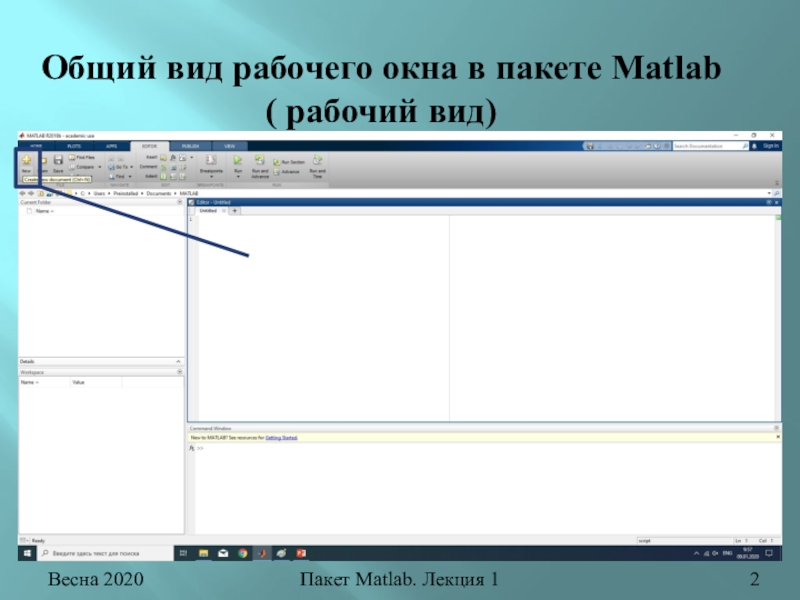Click Sign In in the title area
This screenshot has width=800, height=600.
(770, 146)
